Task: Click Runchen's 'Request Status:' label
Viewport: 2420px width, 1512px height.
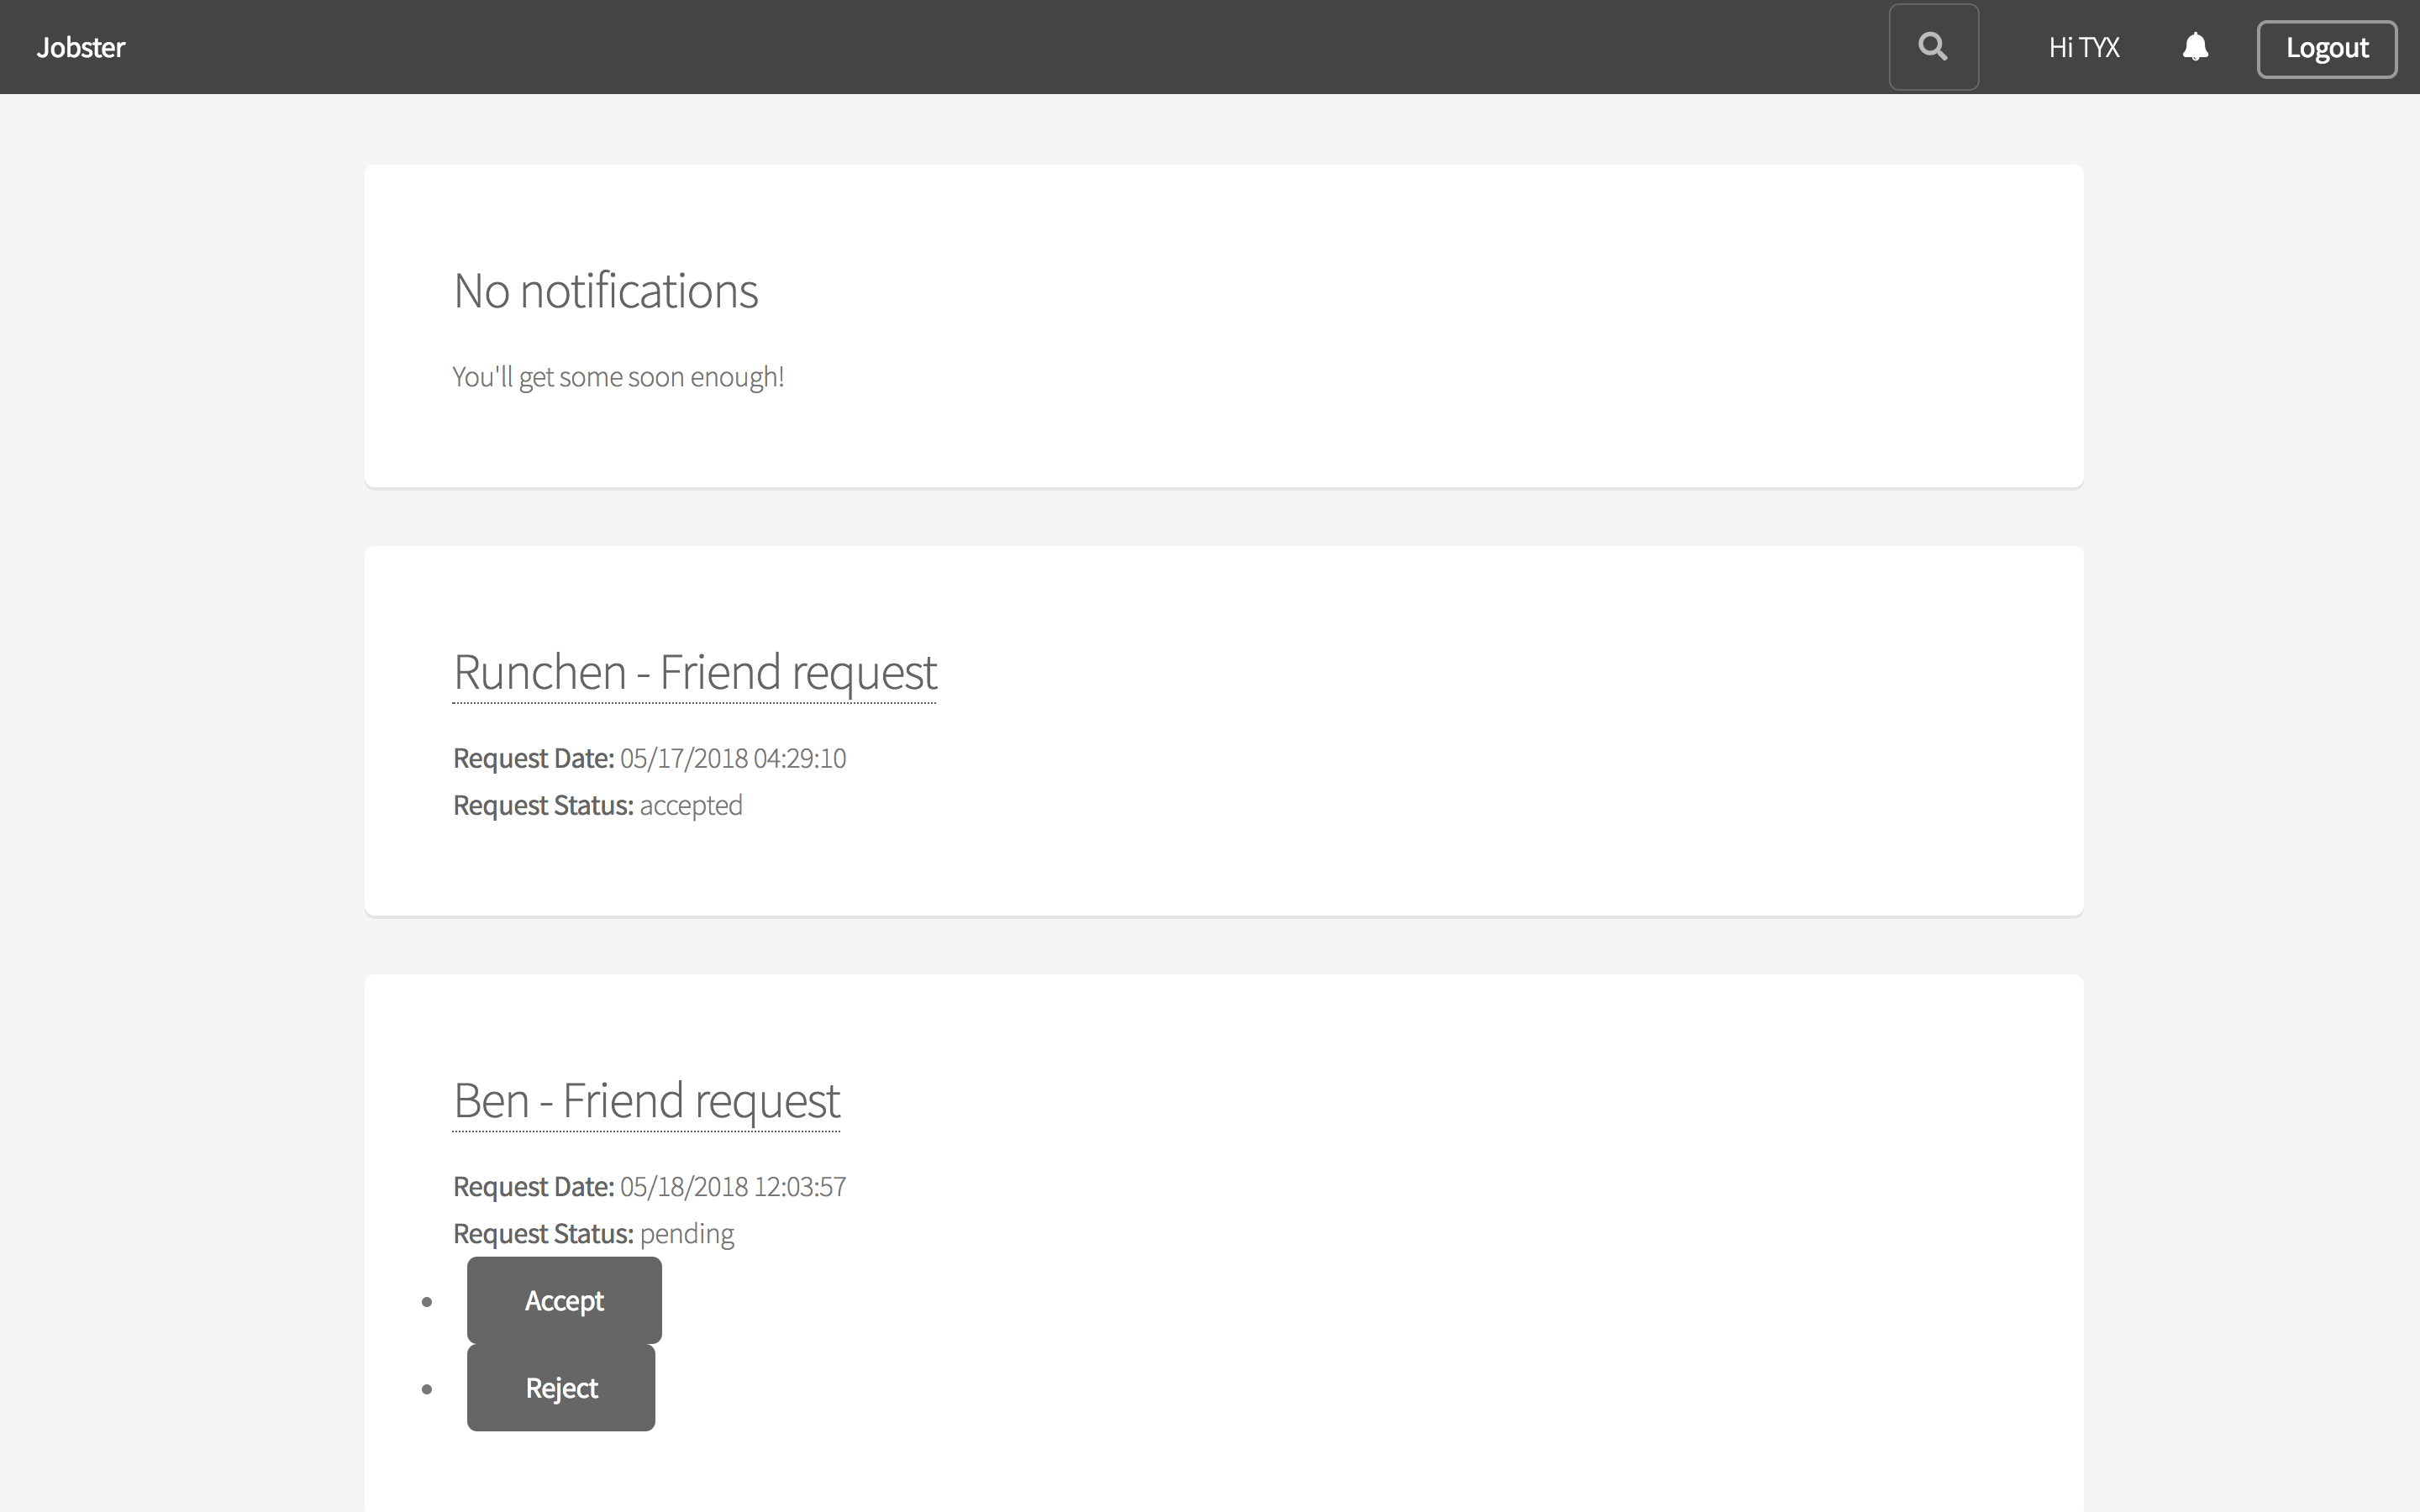Action: point(542,805)
